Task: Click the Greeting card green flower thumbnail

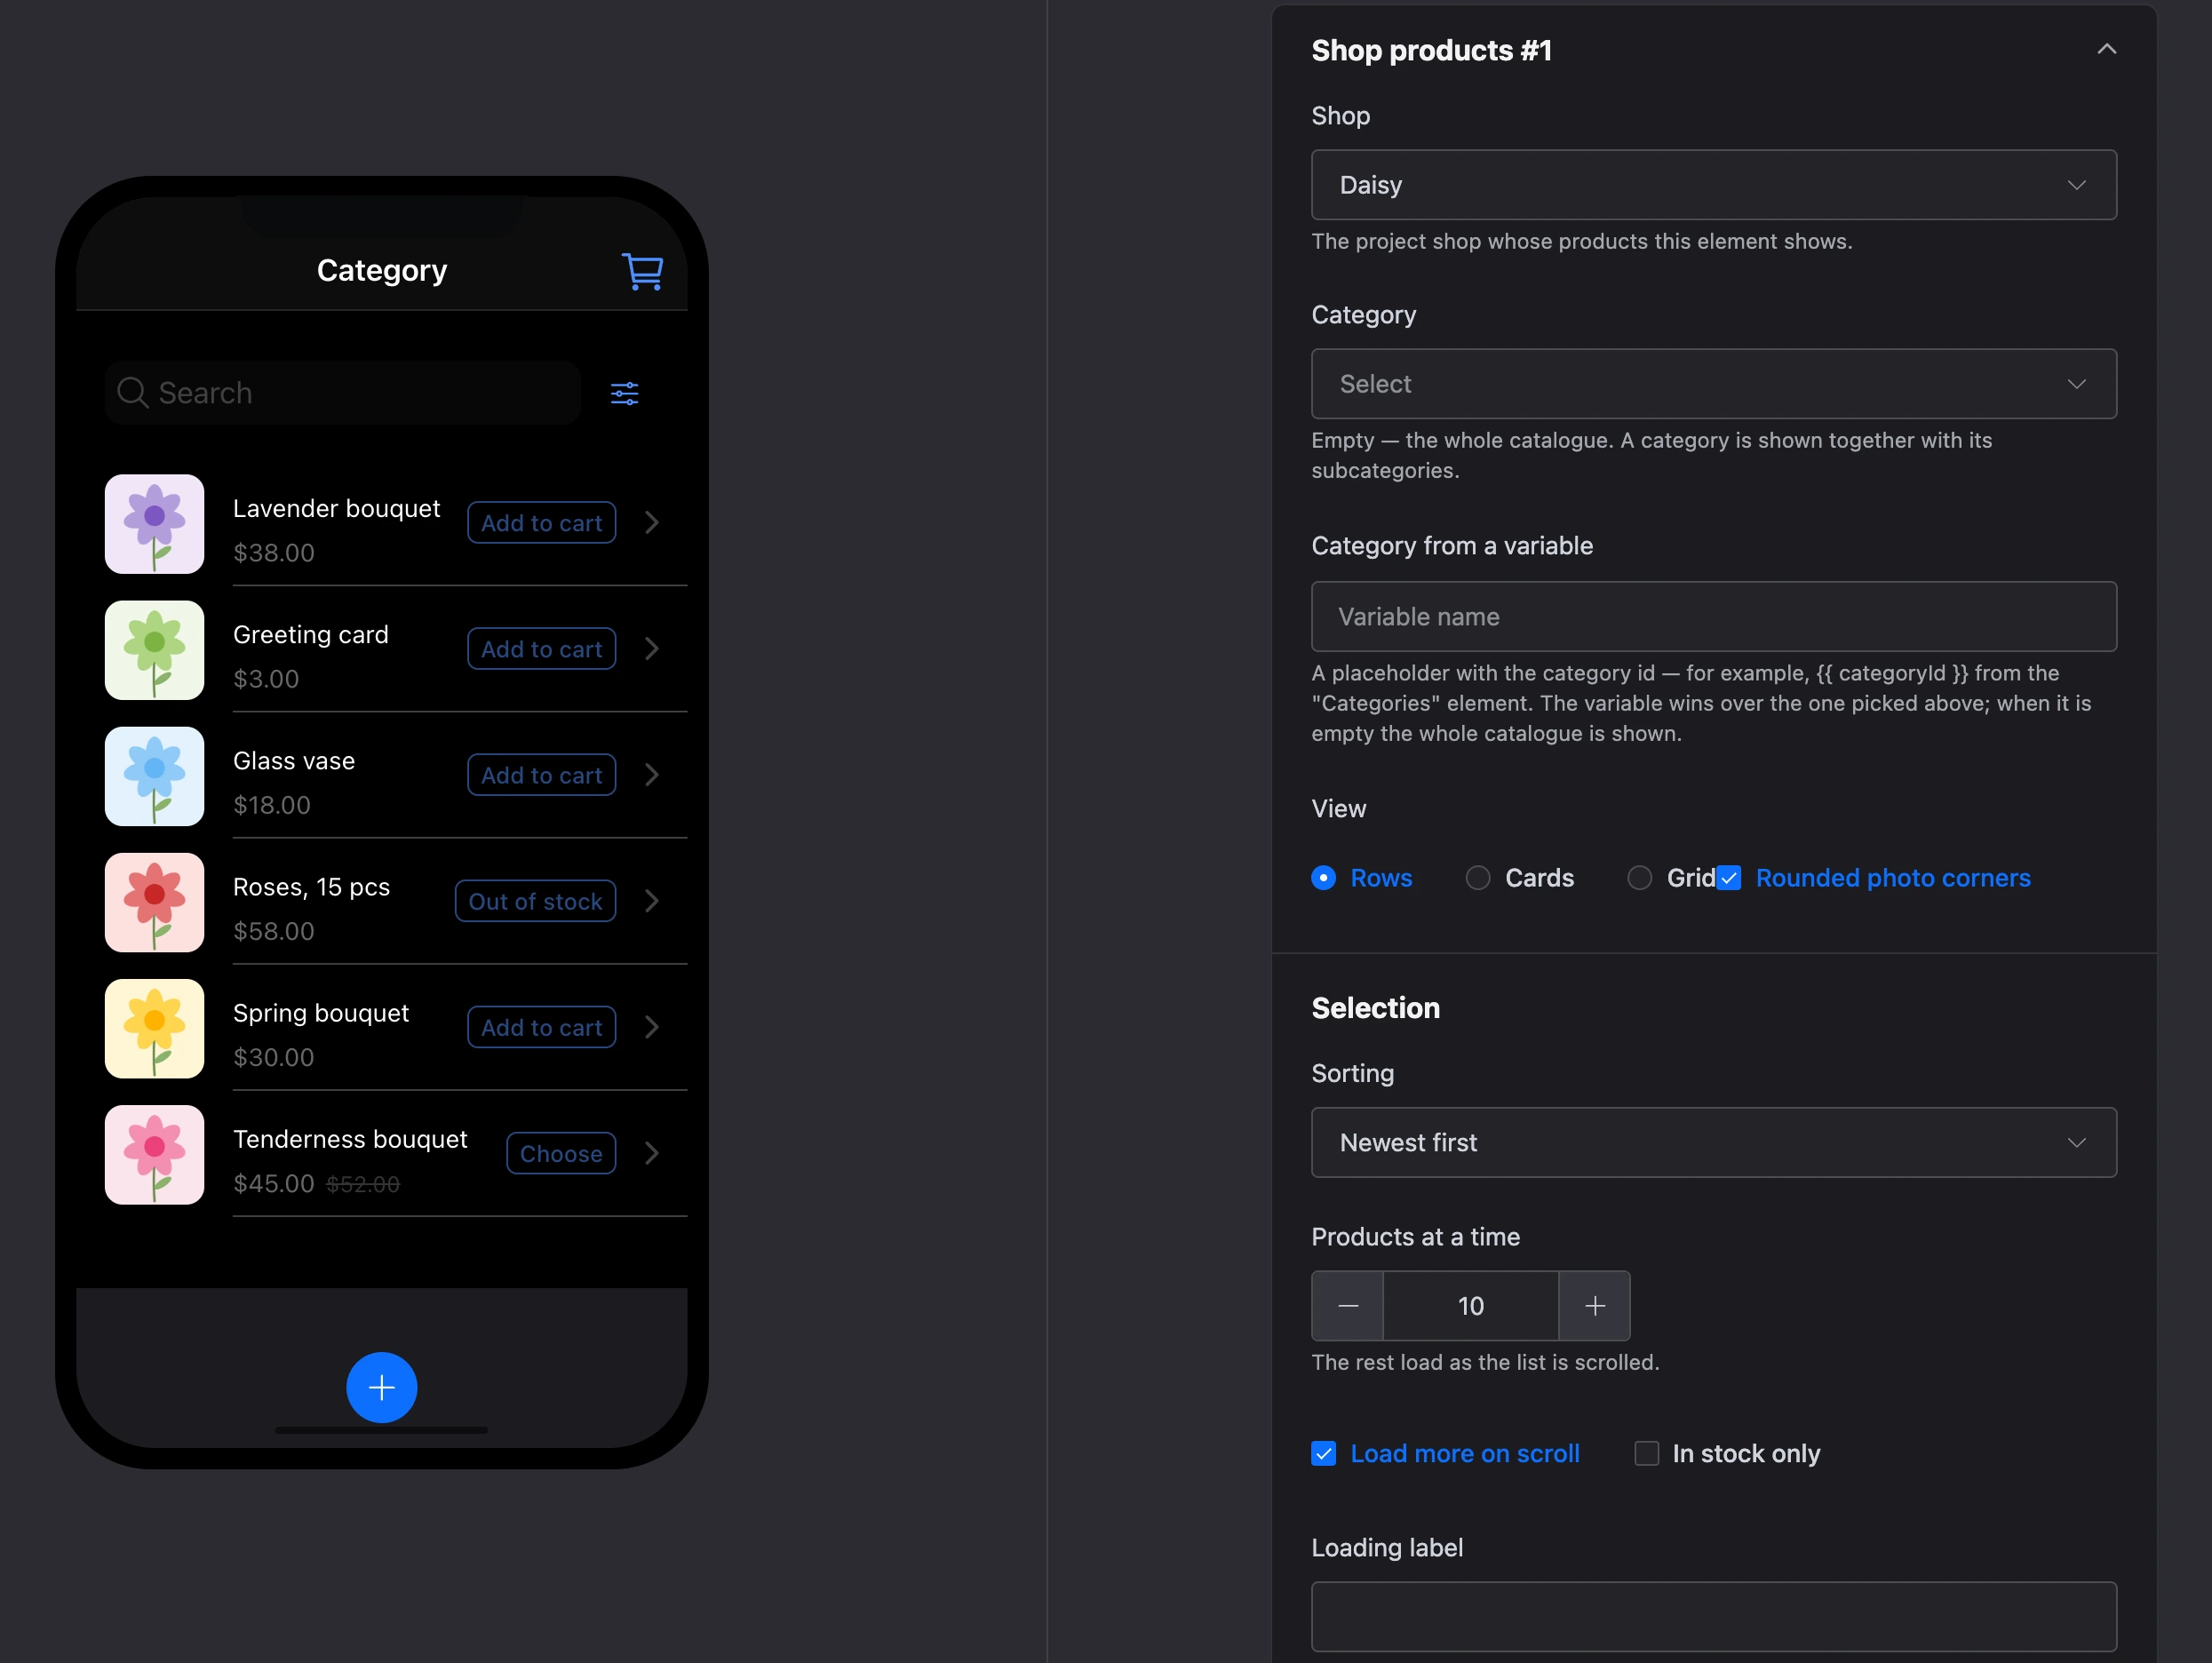Action: tap(154, 649)
